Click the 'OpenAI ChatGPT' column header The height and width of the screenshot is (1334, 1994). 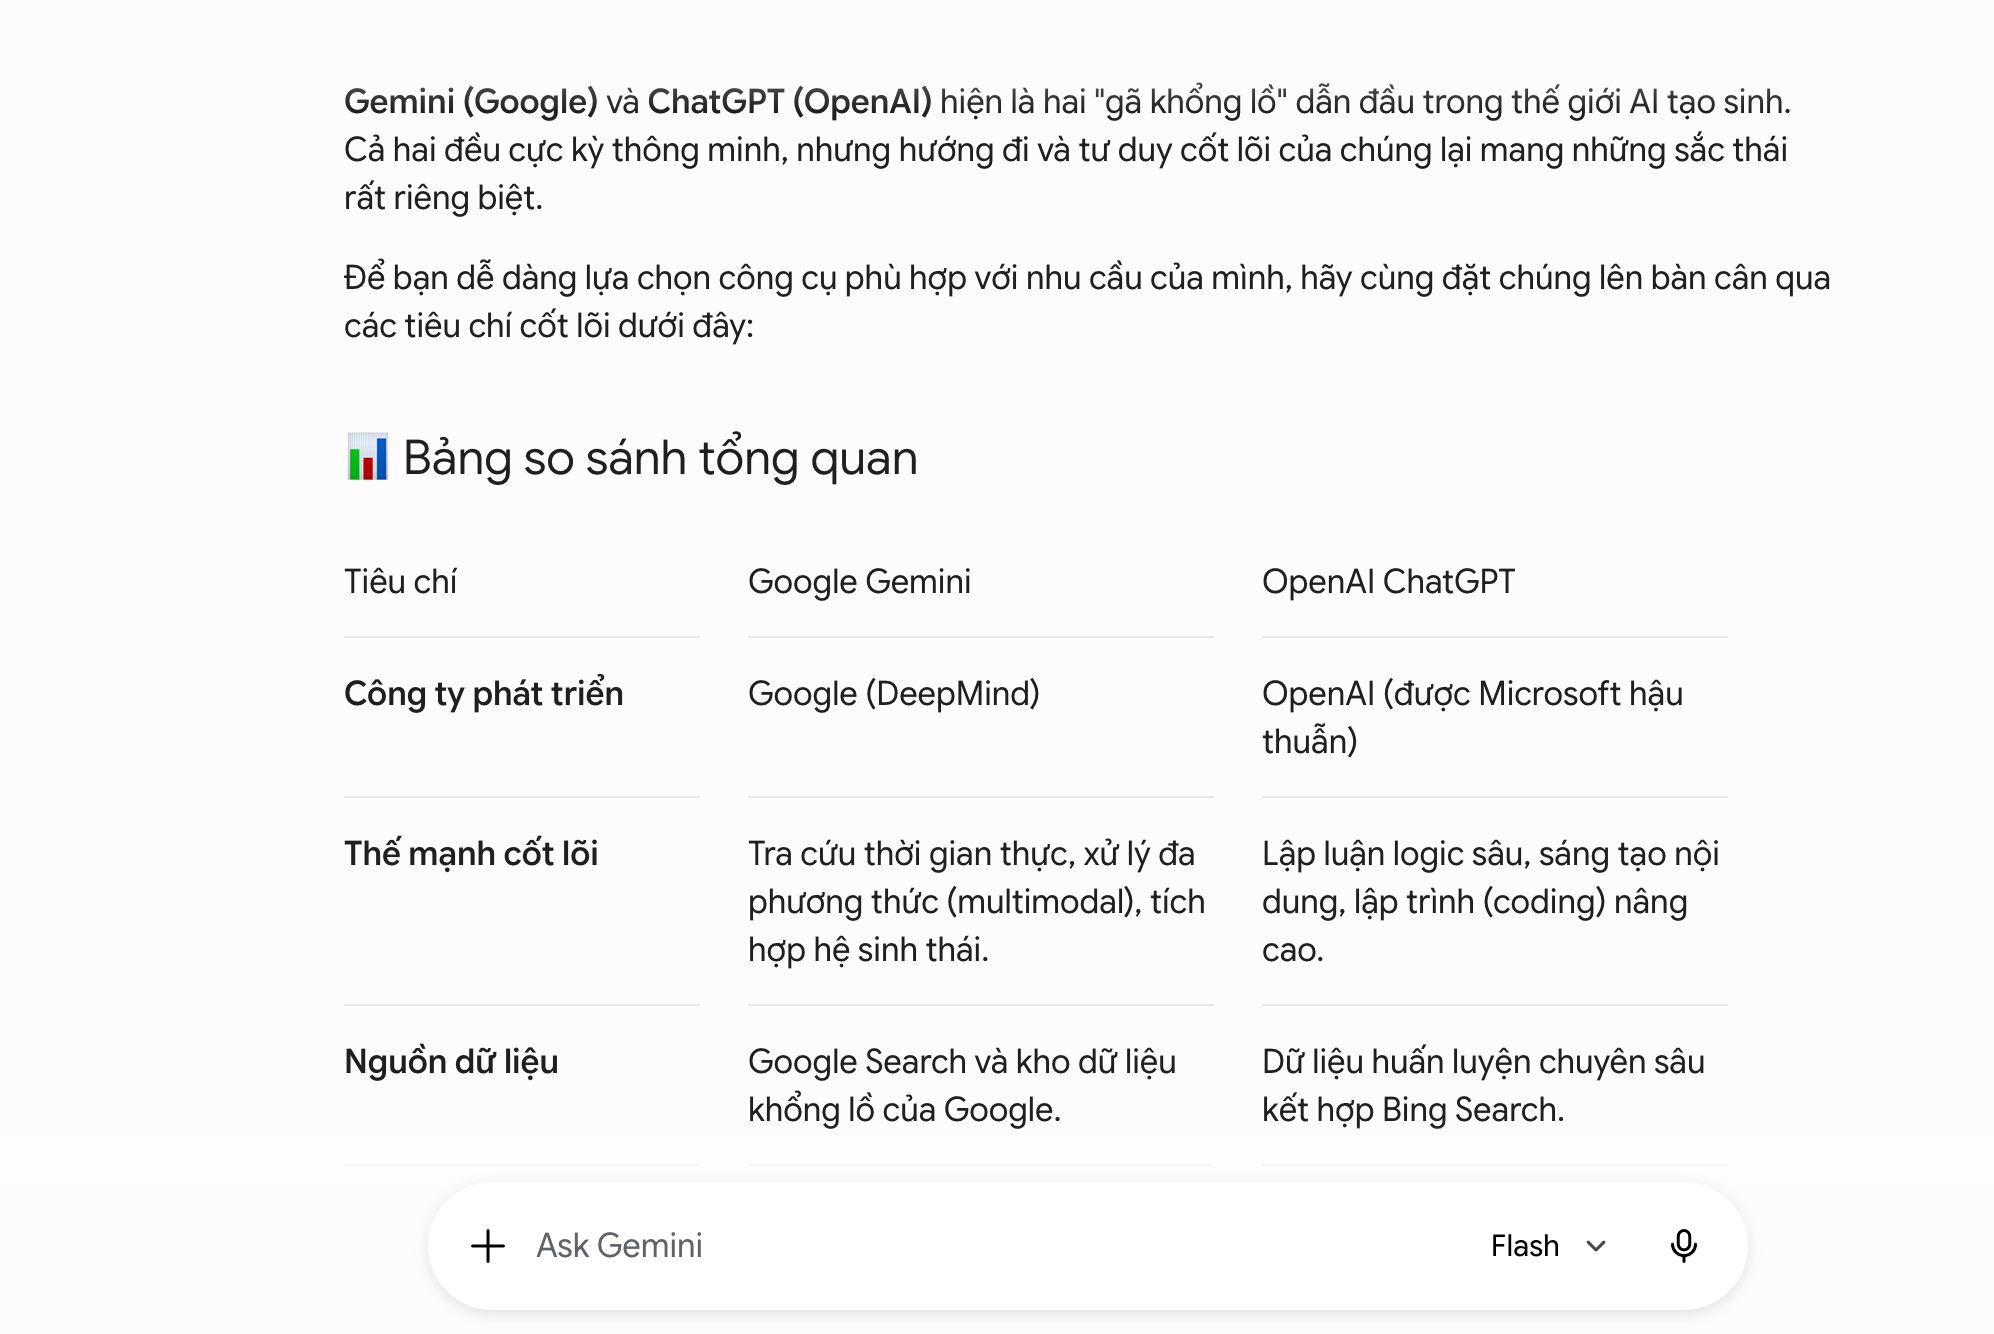(1388, 582)
